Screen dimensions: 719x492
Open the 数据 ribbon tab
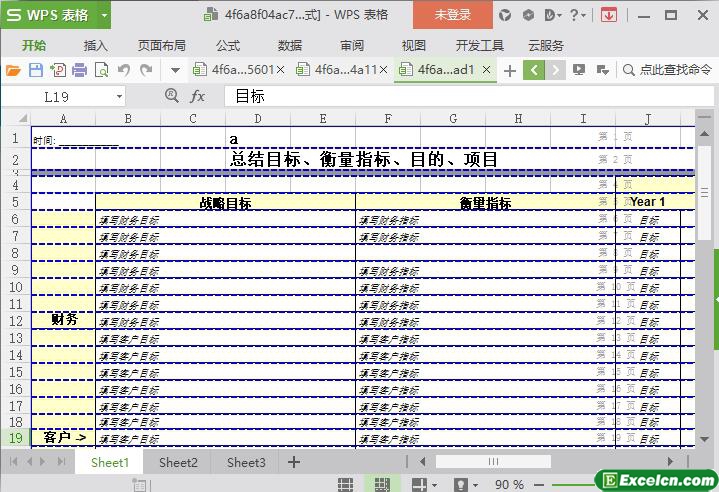pos(290,45)
